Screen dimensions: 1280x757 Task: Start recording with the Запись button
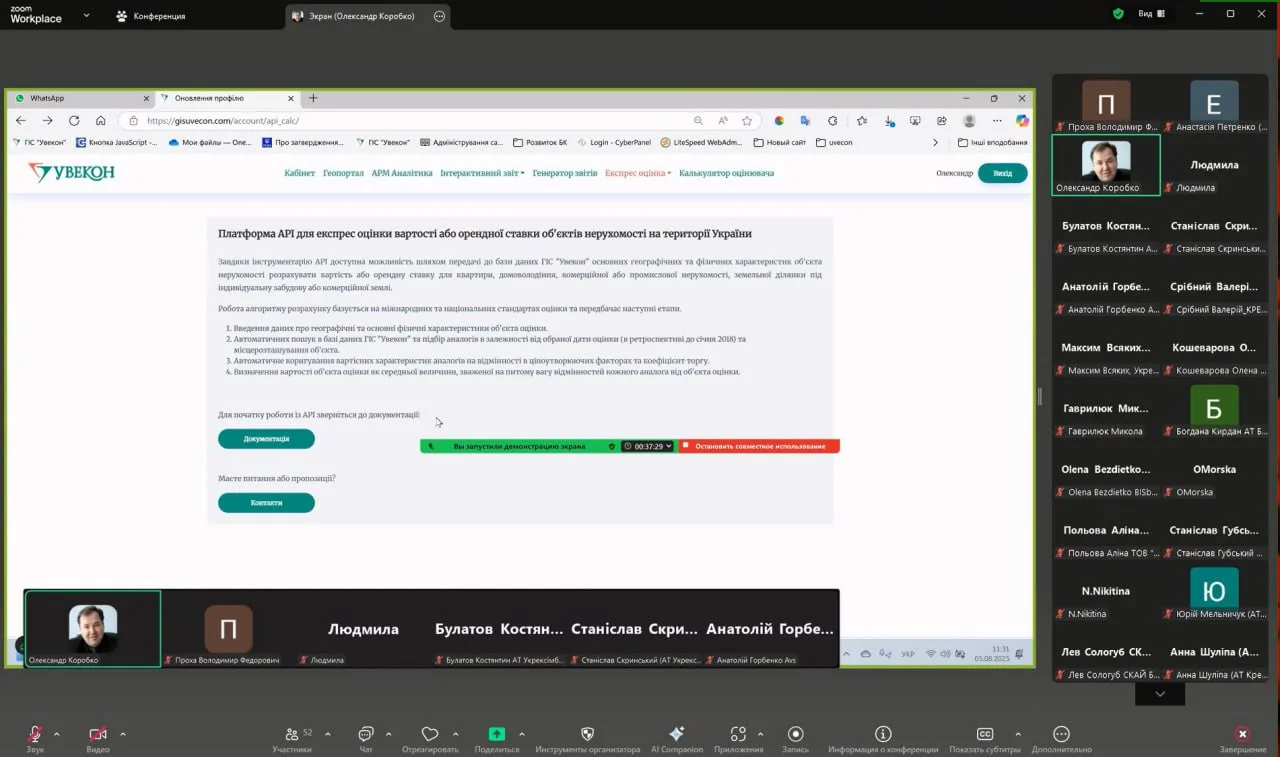coord(795,734)
